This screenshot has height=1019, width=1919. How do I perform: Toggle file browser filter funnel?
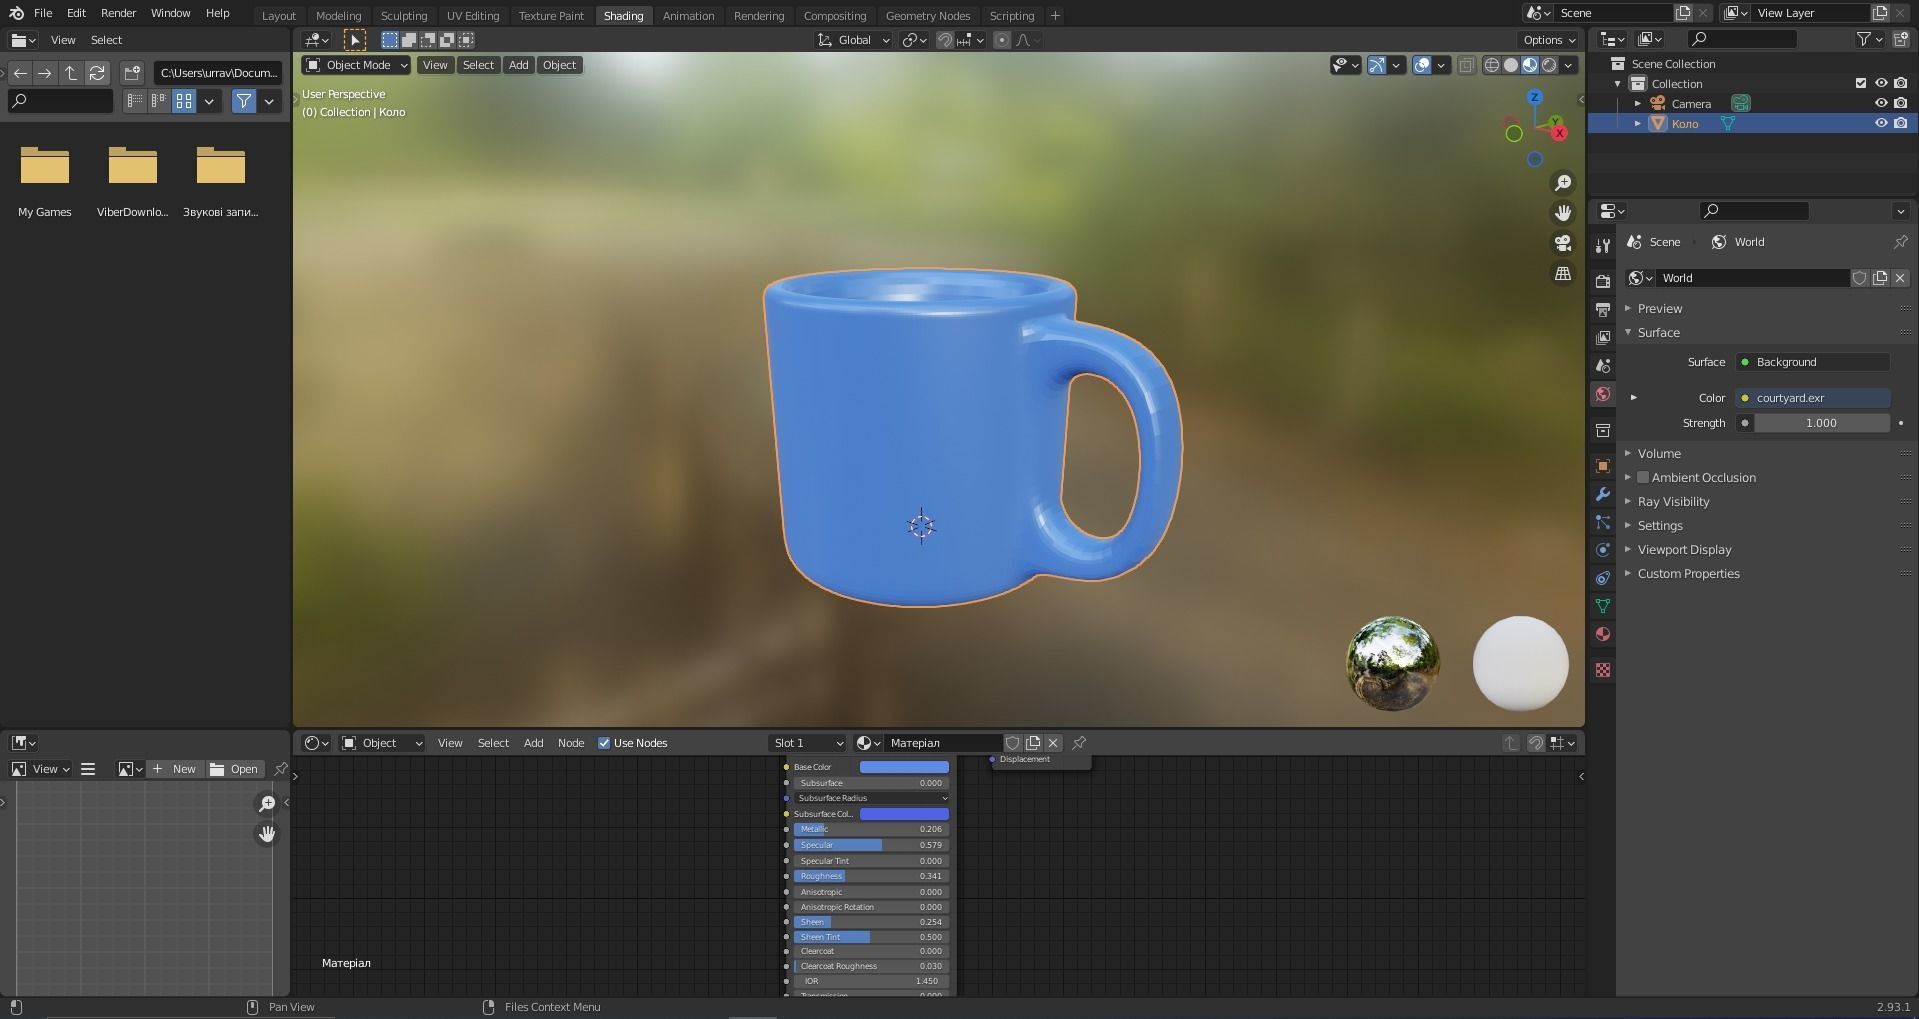click(243, 101)
